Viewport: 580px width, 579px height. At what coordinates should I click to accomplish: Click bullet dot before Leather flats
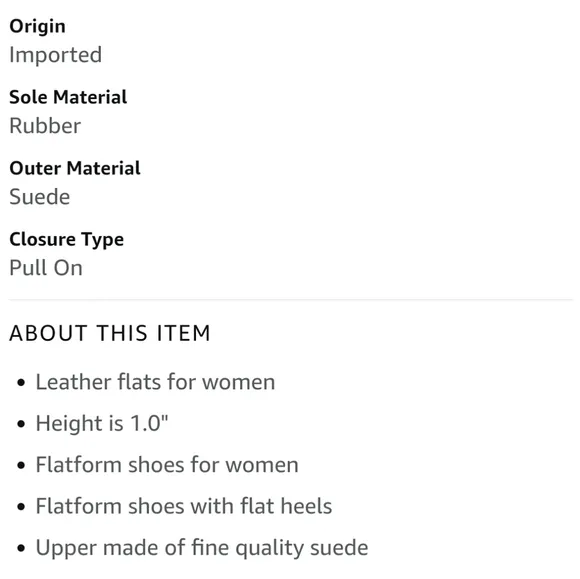click(x=21, y=383)
